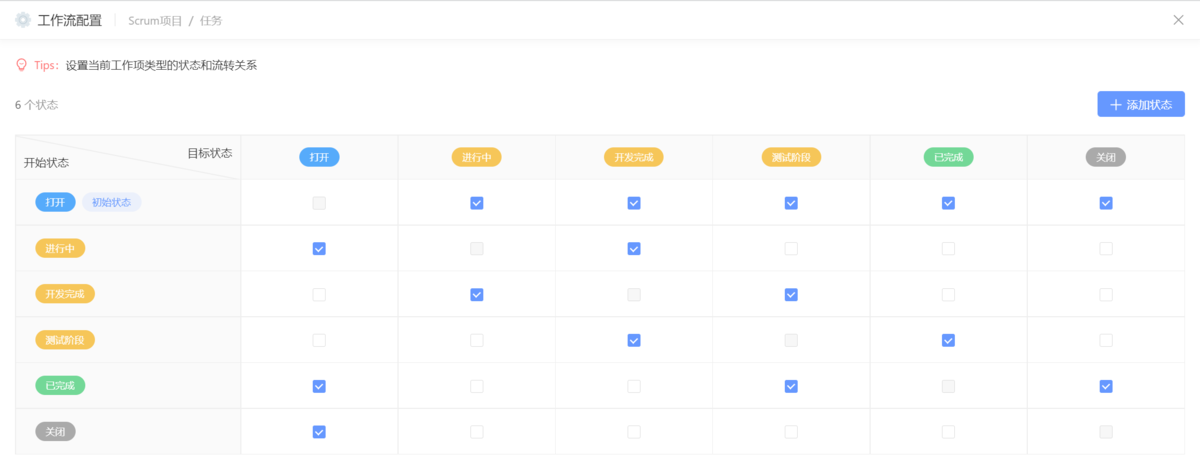The width and height of the screenshot is (1200, 470).
Task: Uncheck 进行中 to 打开 transition
Action: click(x=319, y=249)
